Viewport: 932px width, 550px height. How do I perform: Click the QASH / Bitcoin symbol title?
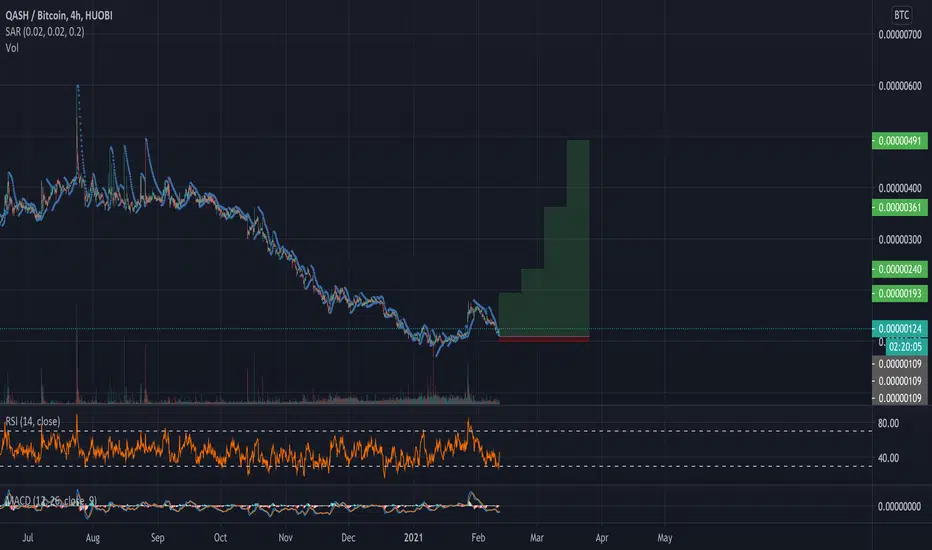59,15
